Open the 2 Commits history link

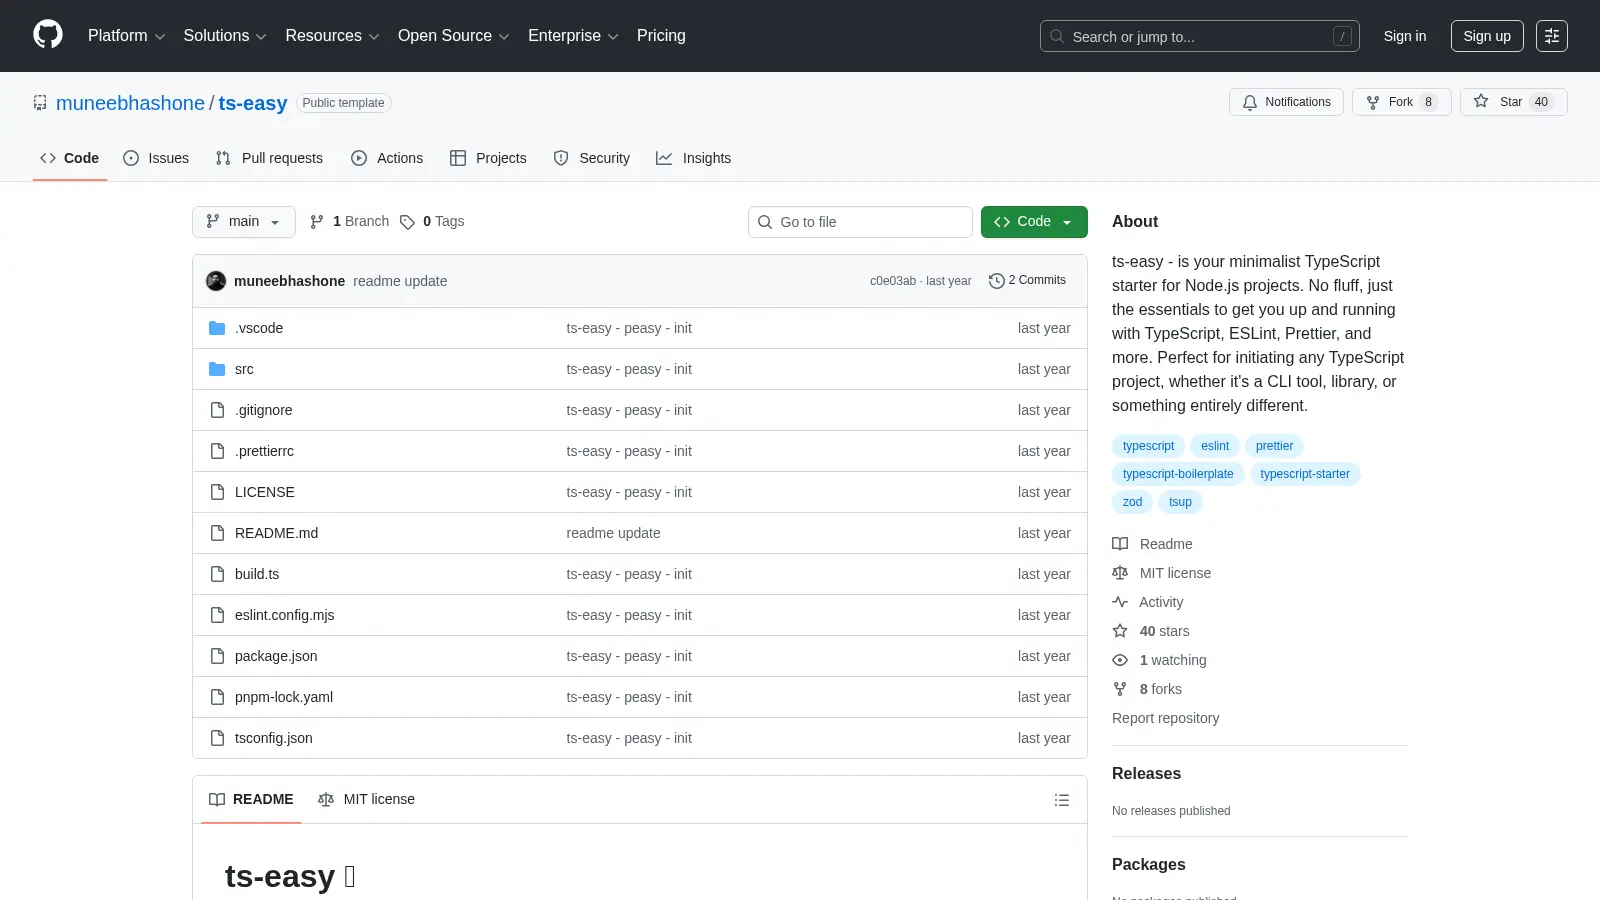1027,281
